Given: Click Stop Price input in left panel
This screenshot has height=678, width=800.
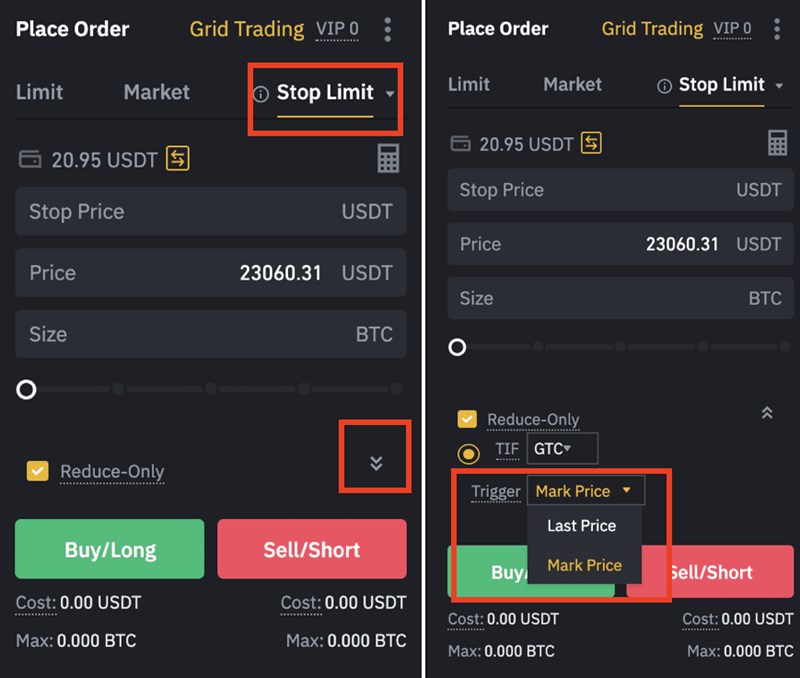Looking at the screenshot, I should point(210,211).
